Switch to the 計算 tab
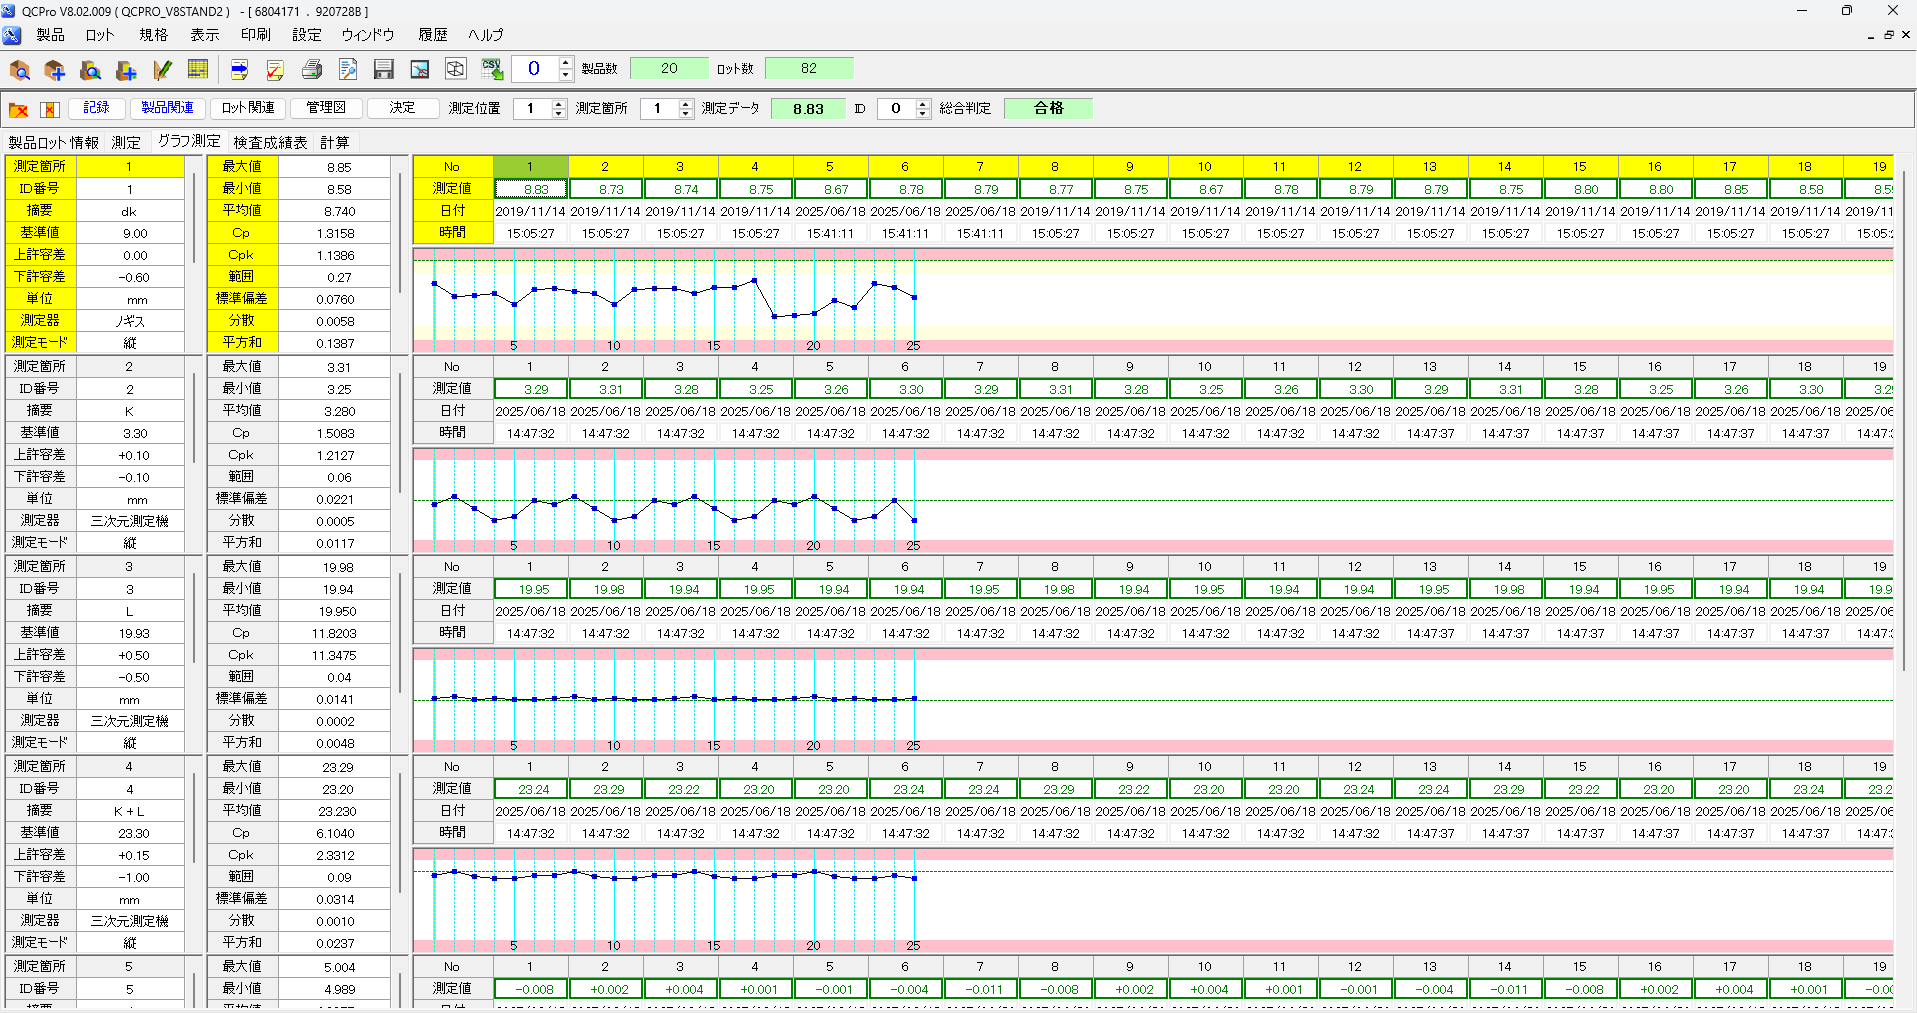The width and height of the screenshot is (1917, 1013). [334, 142]
